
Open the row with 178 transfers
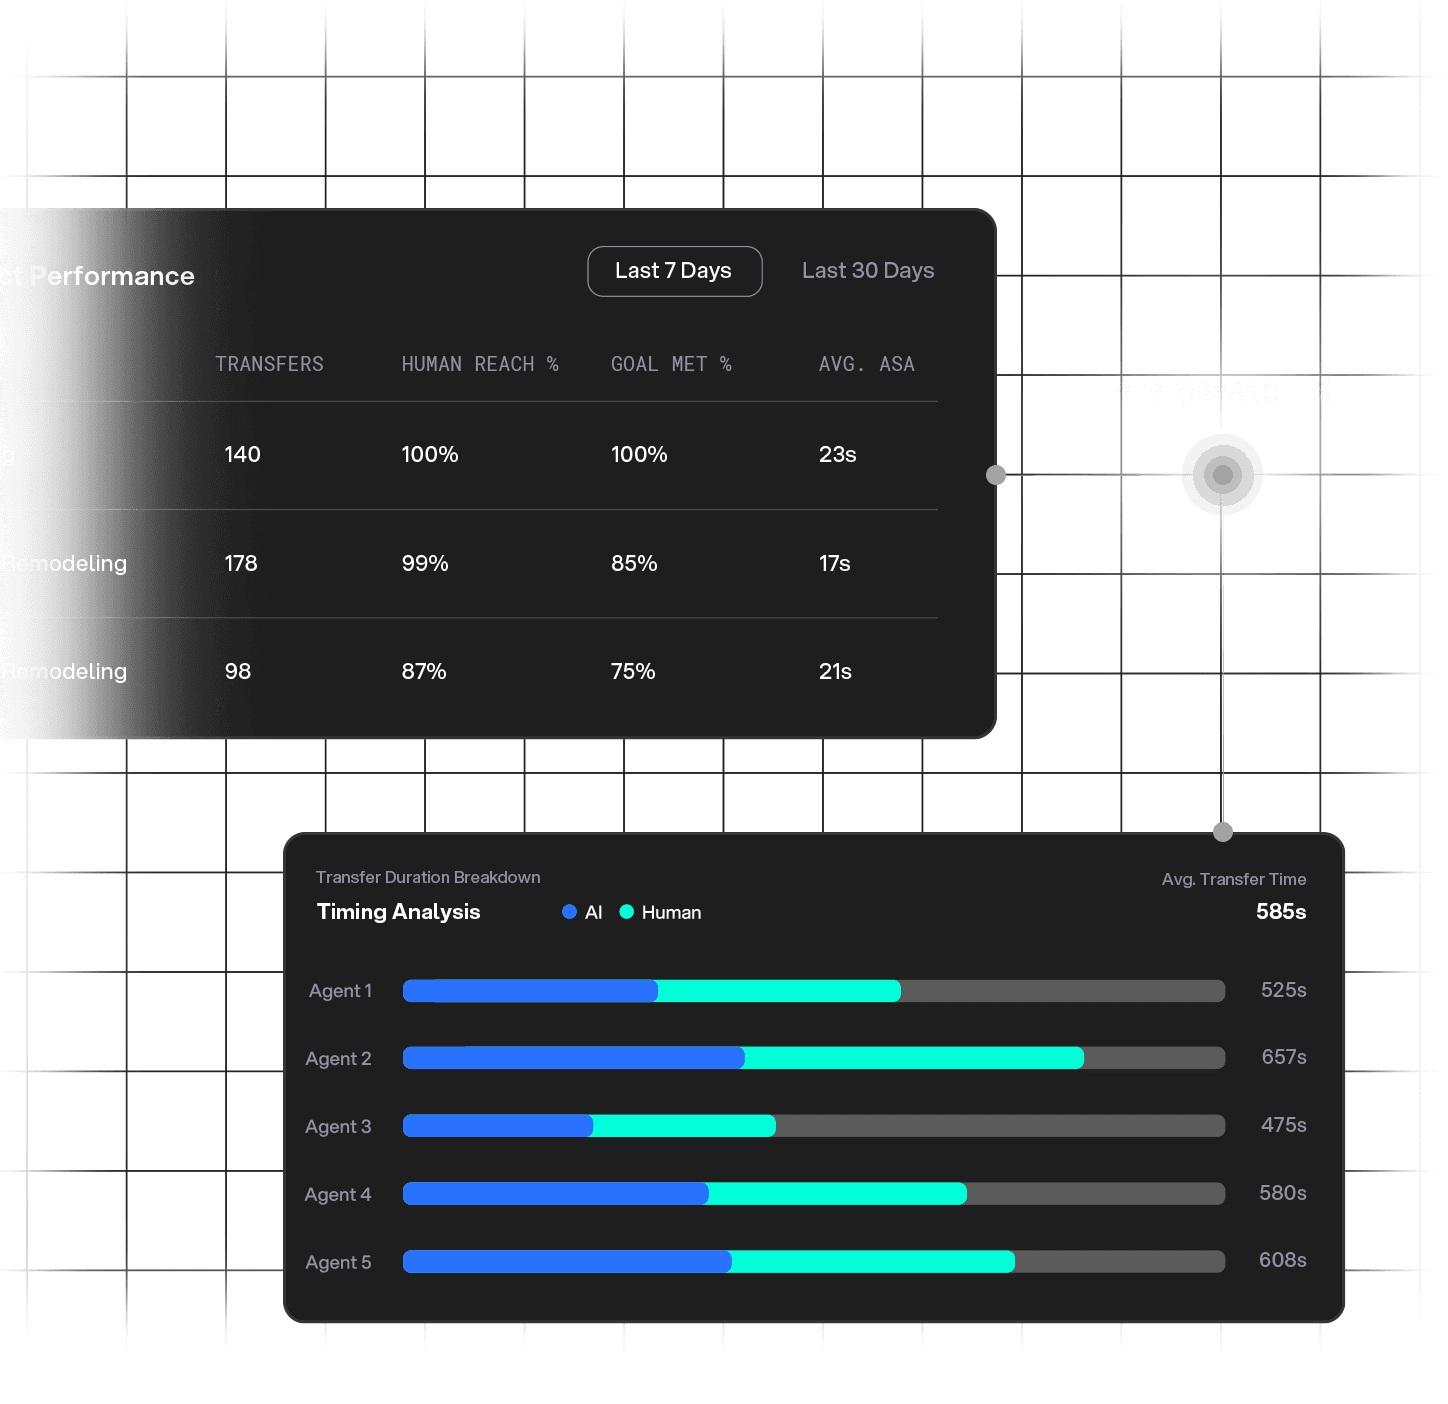[x=241, y=563]
